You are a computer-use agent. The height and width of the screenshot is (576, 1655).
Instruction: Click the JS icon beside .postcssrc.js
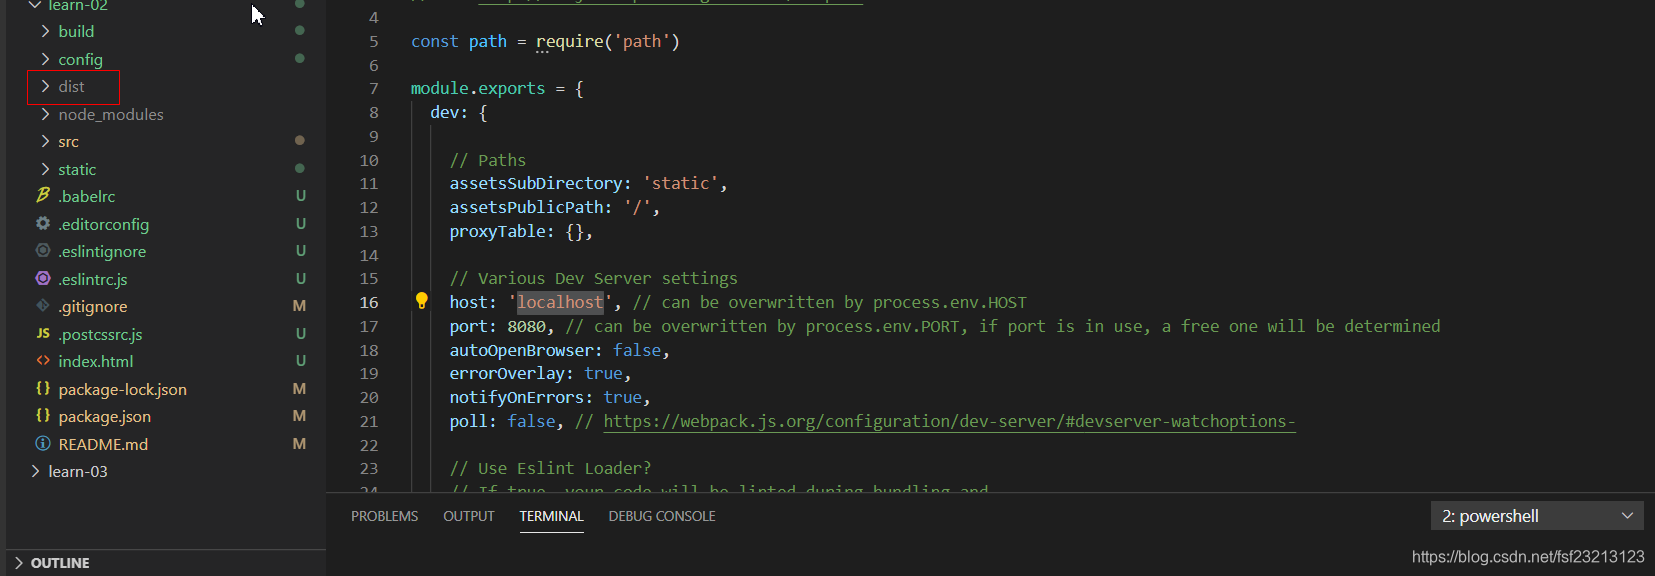tap(43, 333)
